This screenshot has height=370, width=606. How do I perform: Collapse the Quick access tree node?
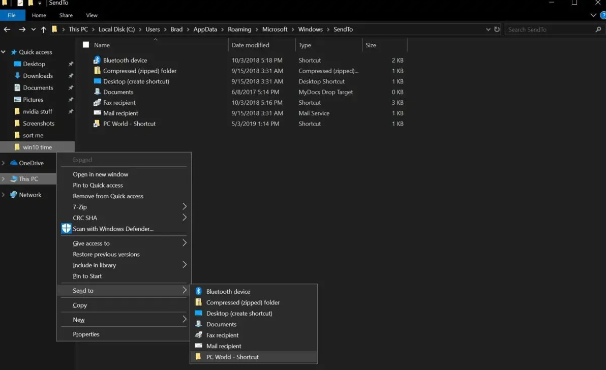click(x=3, y=52)
